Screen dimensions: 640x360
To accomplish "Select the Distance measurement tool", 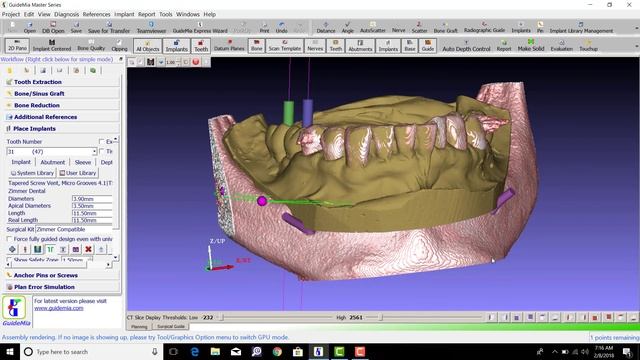I will (x=326, y=27).
